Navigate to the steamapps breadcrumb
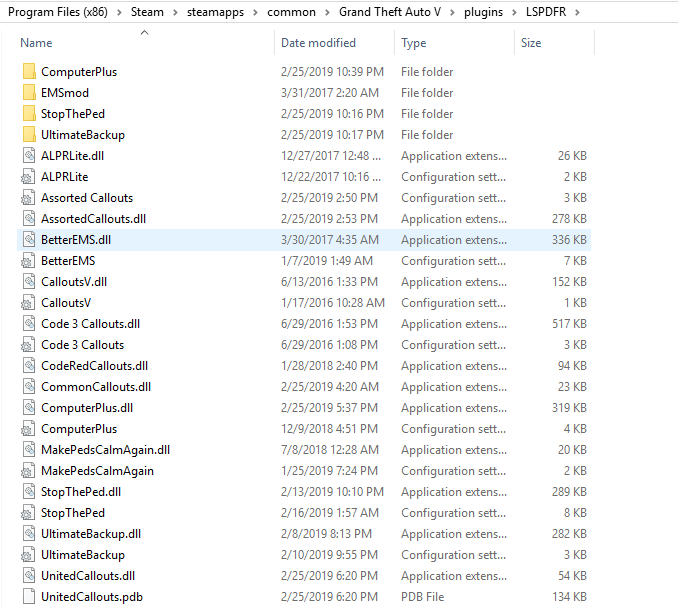This screenshot has width=678, height=608. [215, 12]
